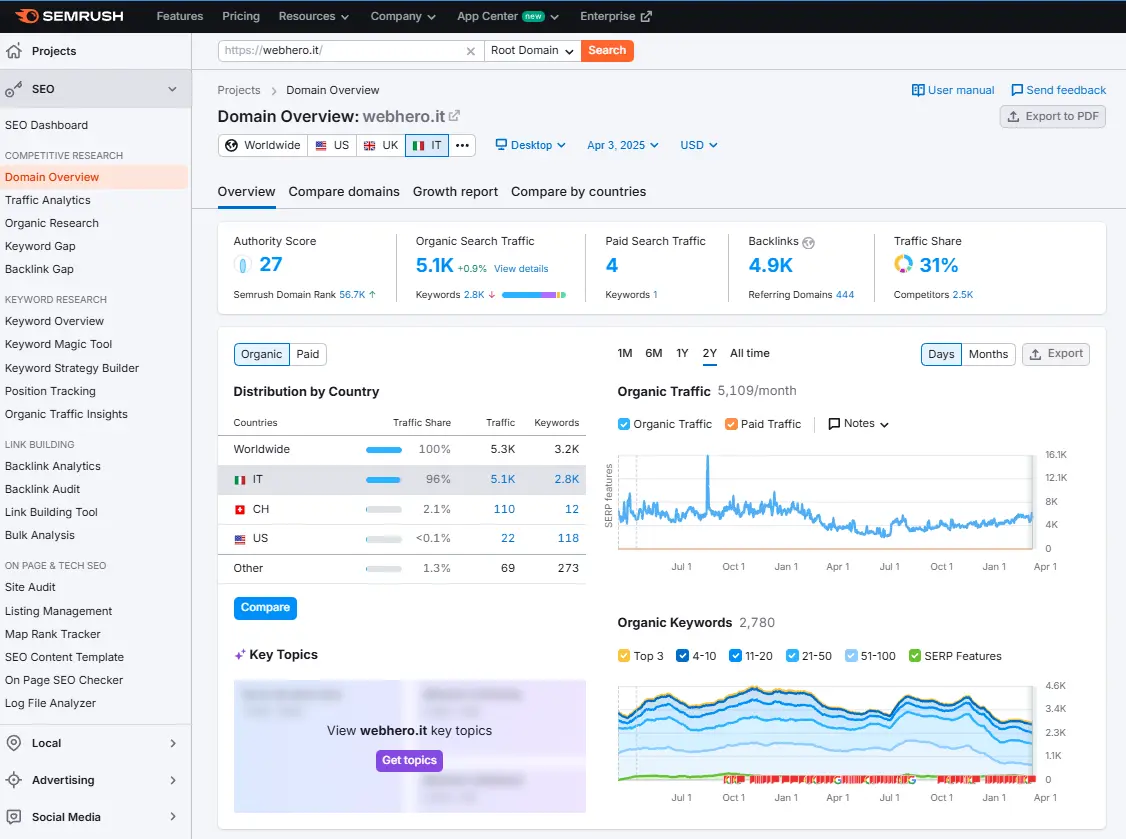
Task: Select the US flag database
Action: [x=321, y=145]
